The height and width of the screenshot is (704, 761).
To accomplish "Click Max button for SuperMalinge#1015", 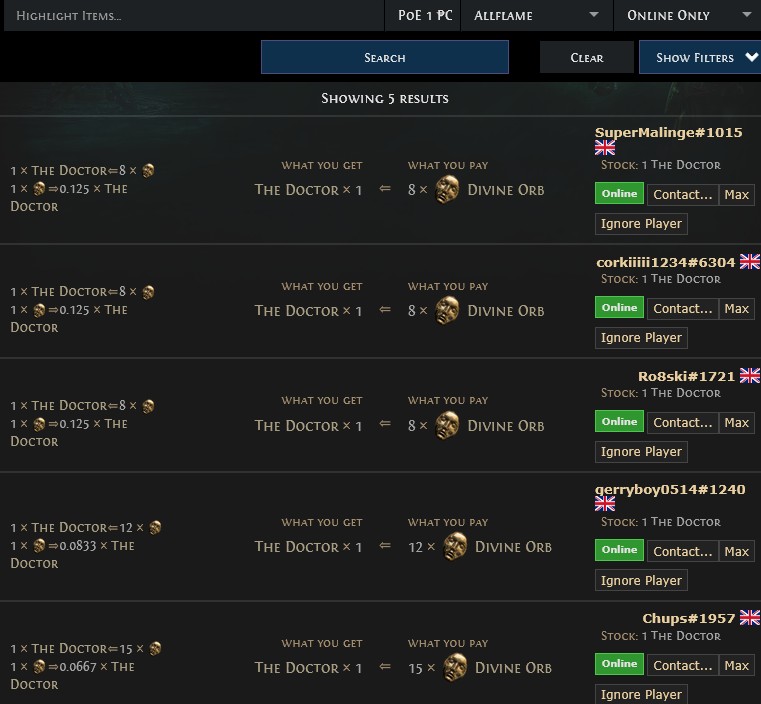I will coord(736,195).
